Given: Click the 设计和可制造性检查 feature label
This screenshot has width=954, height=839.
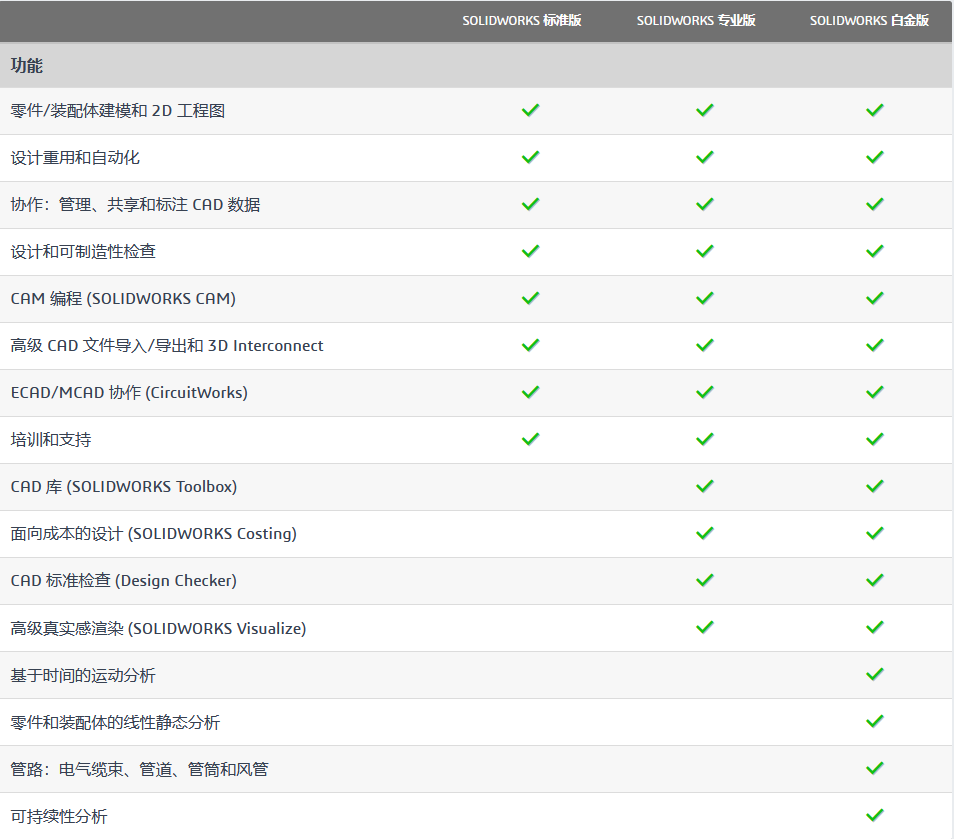Looking at the screenshot, I should point(83,251).
